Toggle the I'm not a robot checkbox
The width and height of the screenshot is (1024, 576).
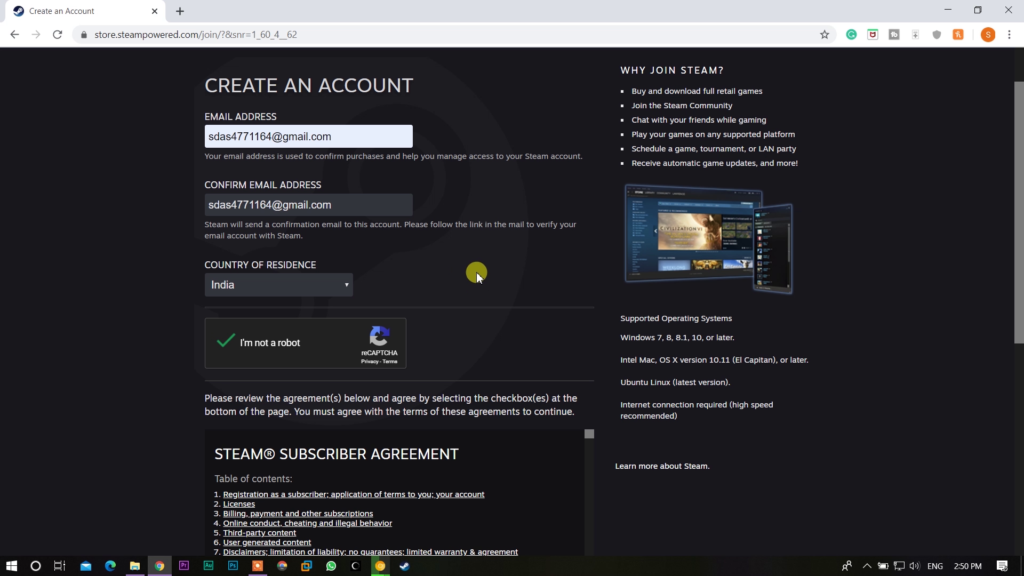[226, 342]
